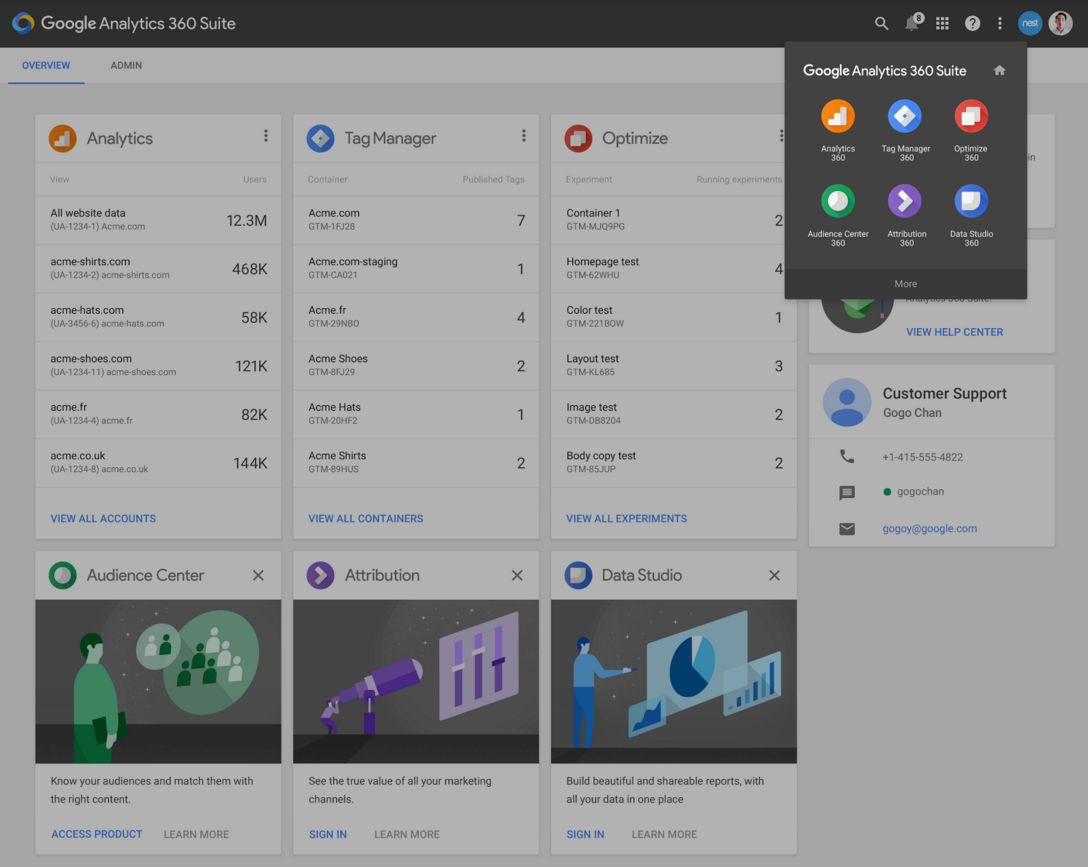
Task: Click the email envelope icon in support
Action: (x=847, y=529)
